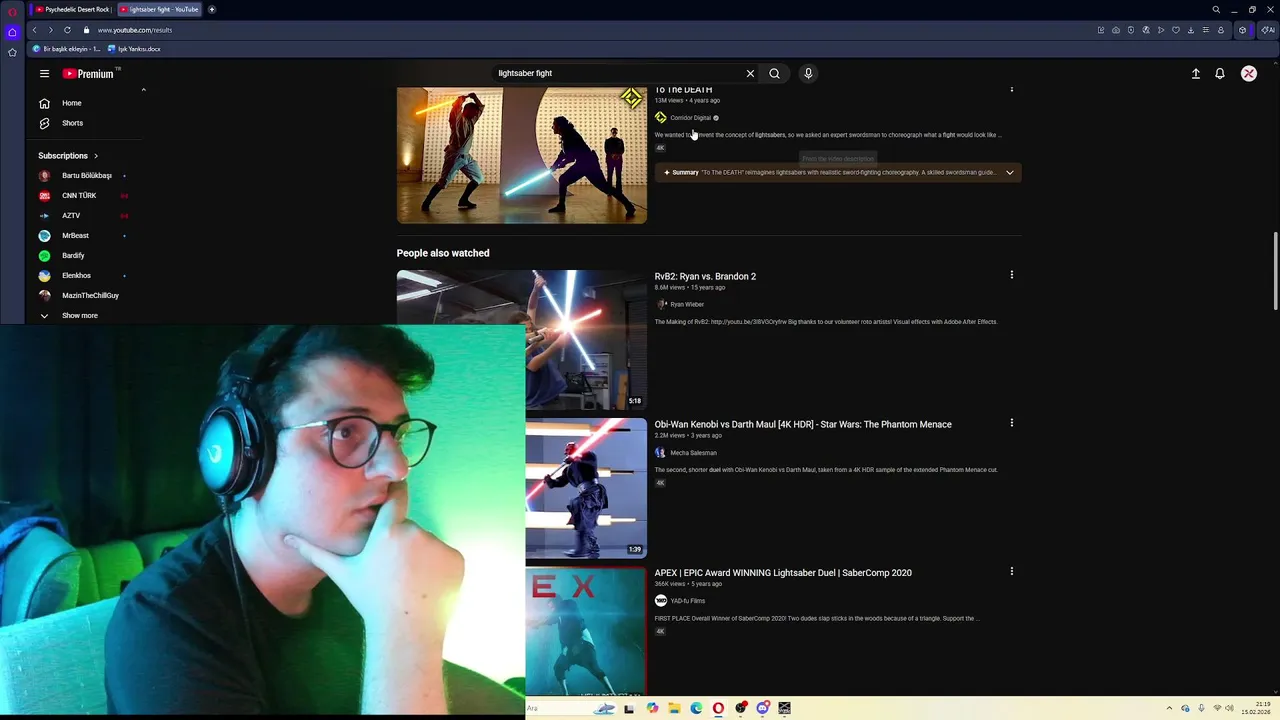The width and height of the screenshot is (1280, 720).
Task: Clear the lightsaber fight search text
Action: [750, 73]
